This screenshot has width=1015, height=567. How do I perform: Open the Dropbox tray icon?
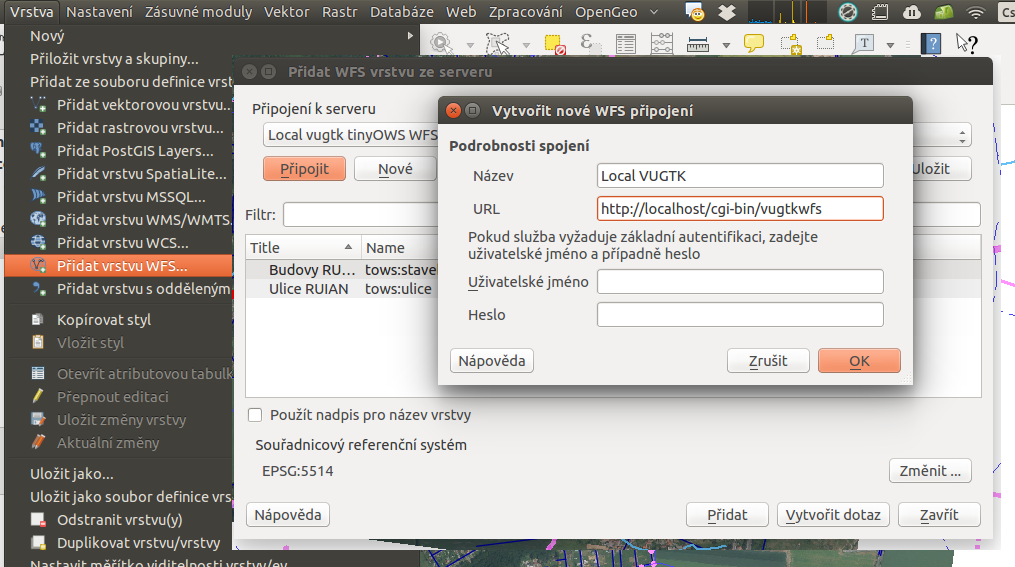[728, 12]
